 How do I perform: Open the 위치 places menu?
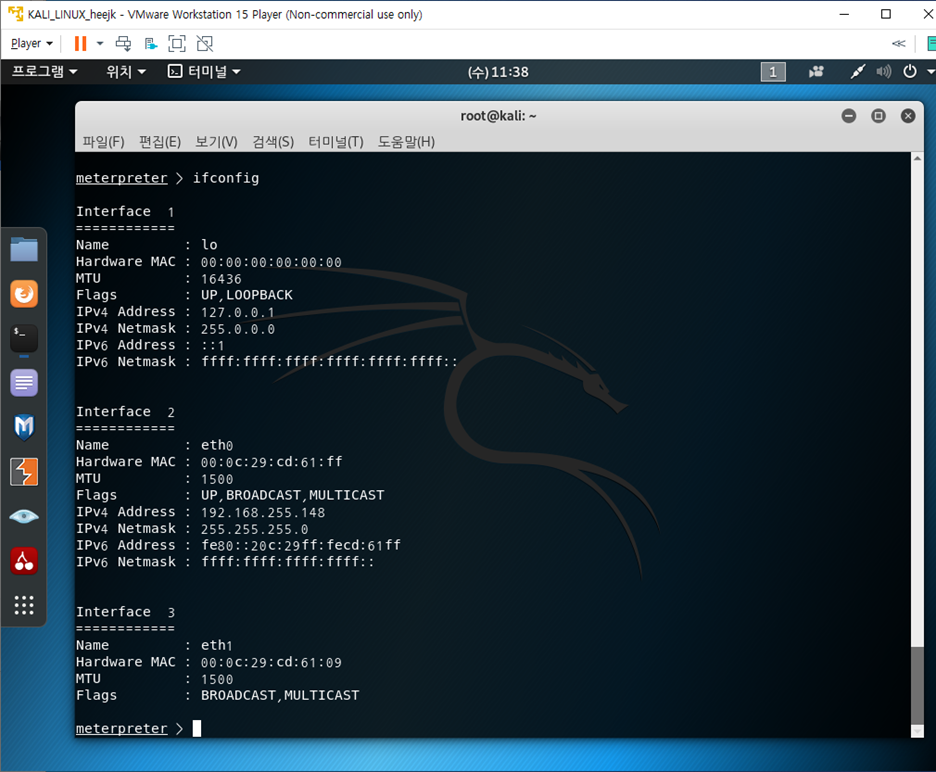click(x=126, y=72)
